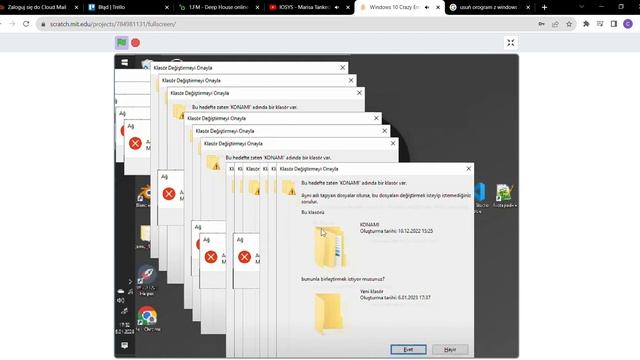Close the usuń program Google tab
The image size is (640, 360).
(x=528, y=7)
